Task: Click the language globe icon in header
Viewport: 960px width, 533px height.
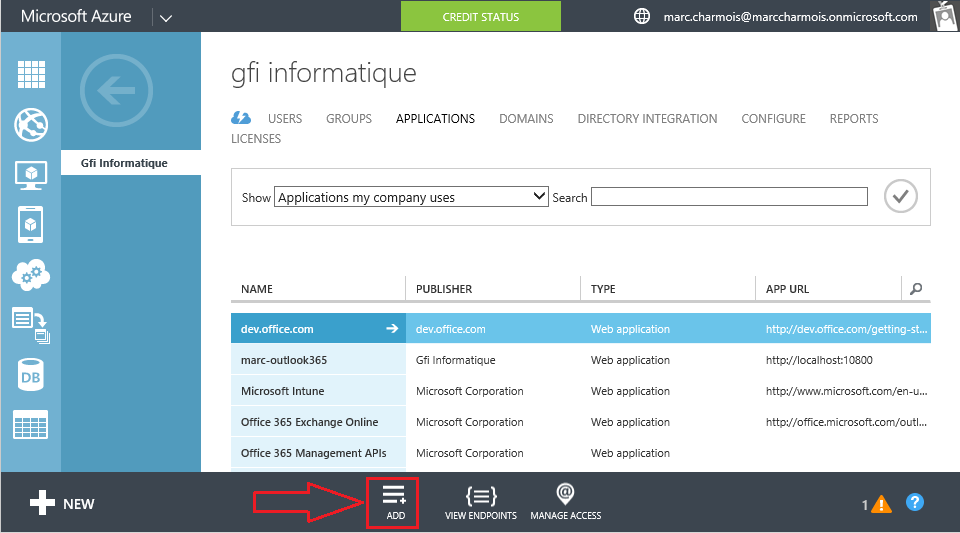Action: point(642,16)
